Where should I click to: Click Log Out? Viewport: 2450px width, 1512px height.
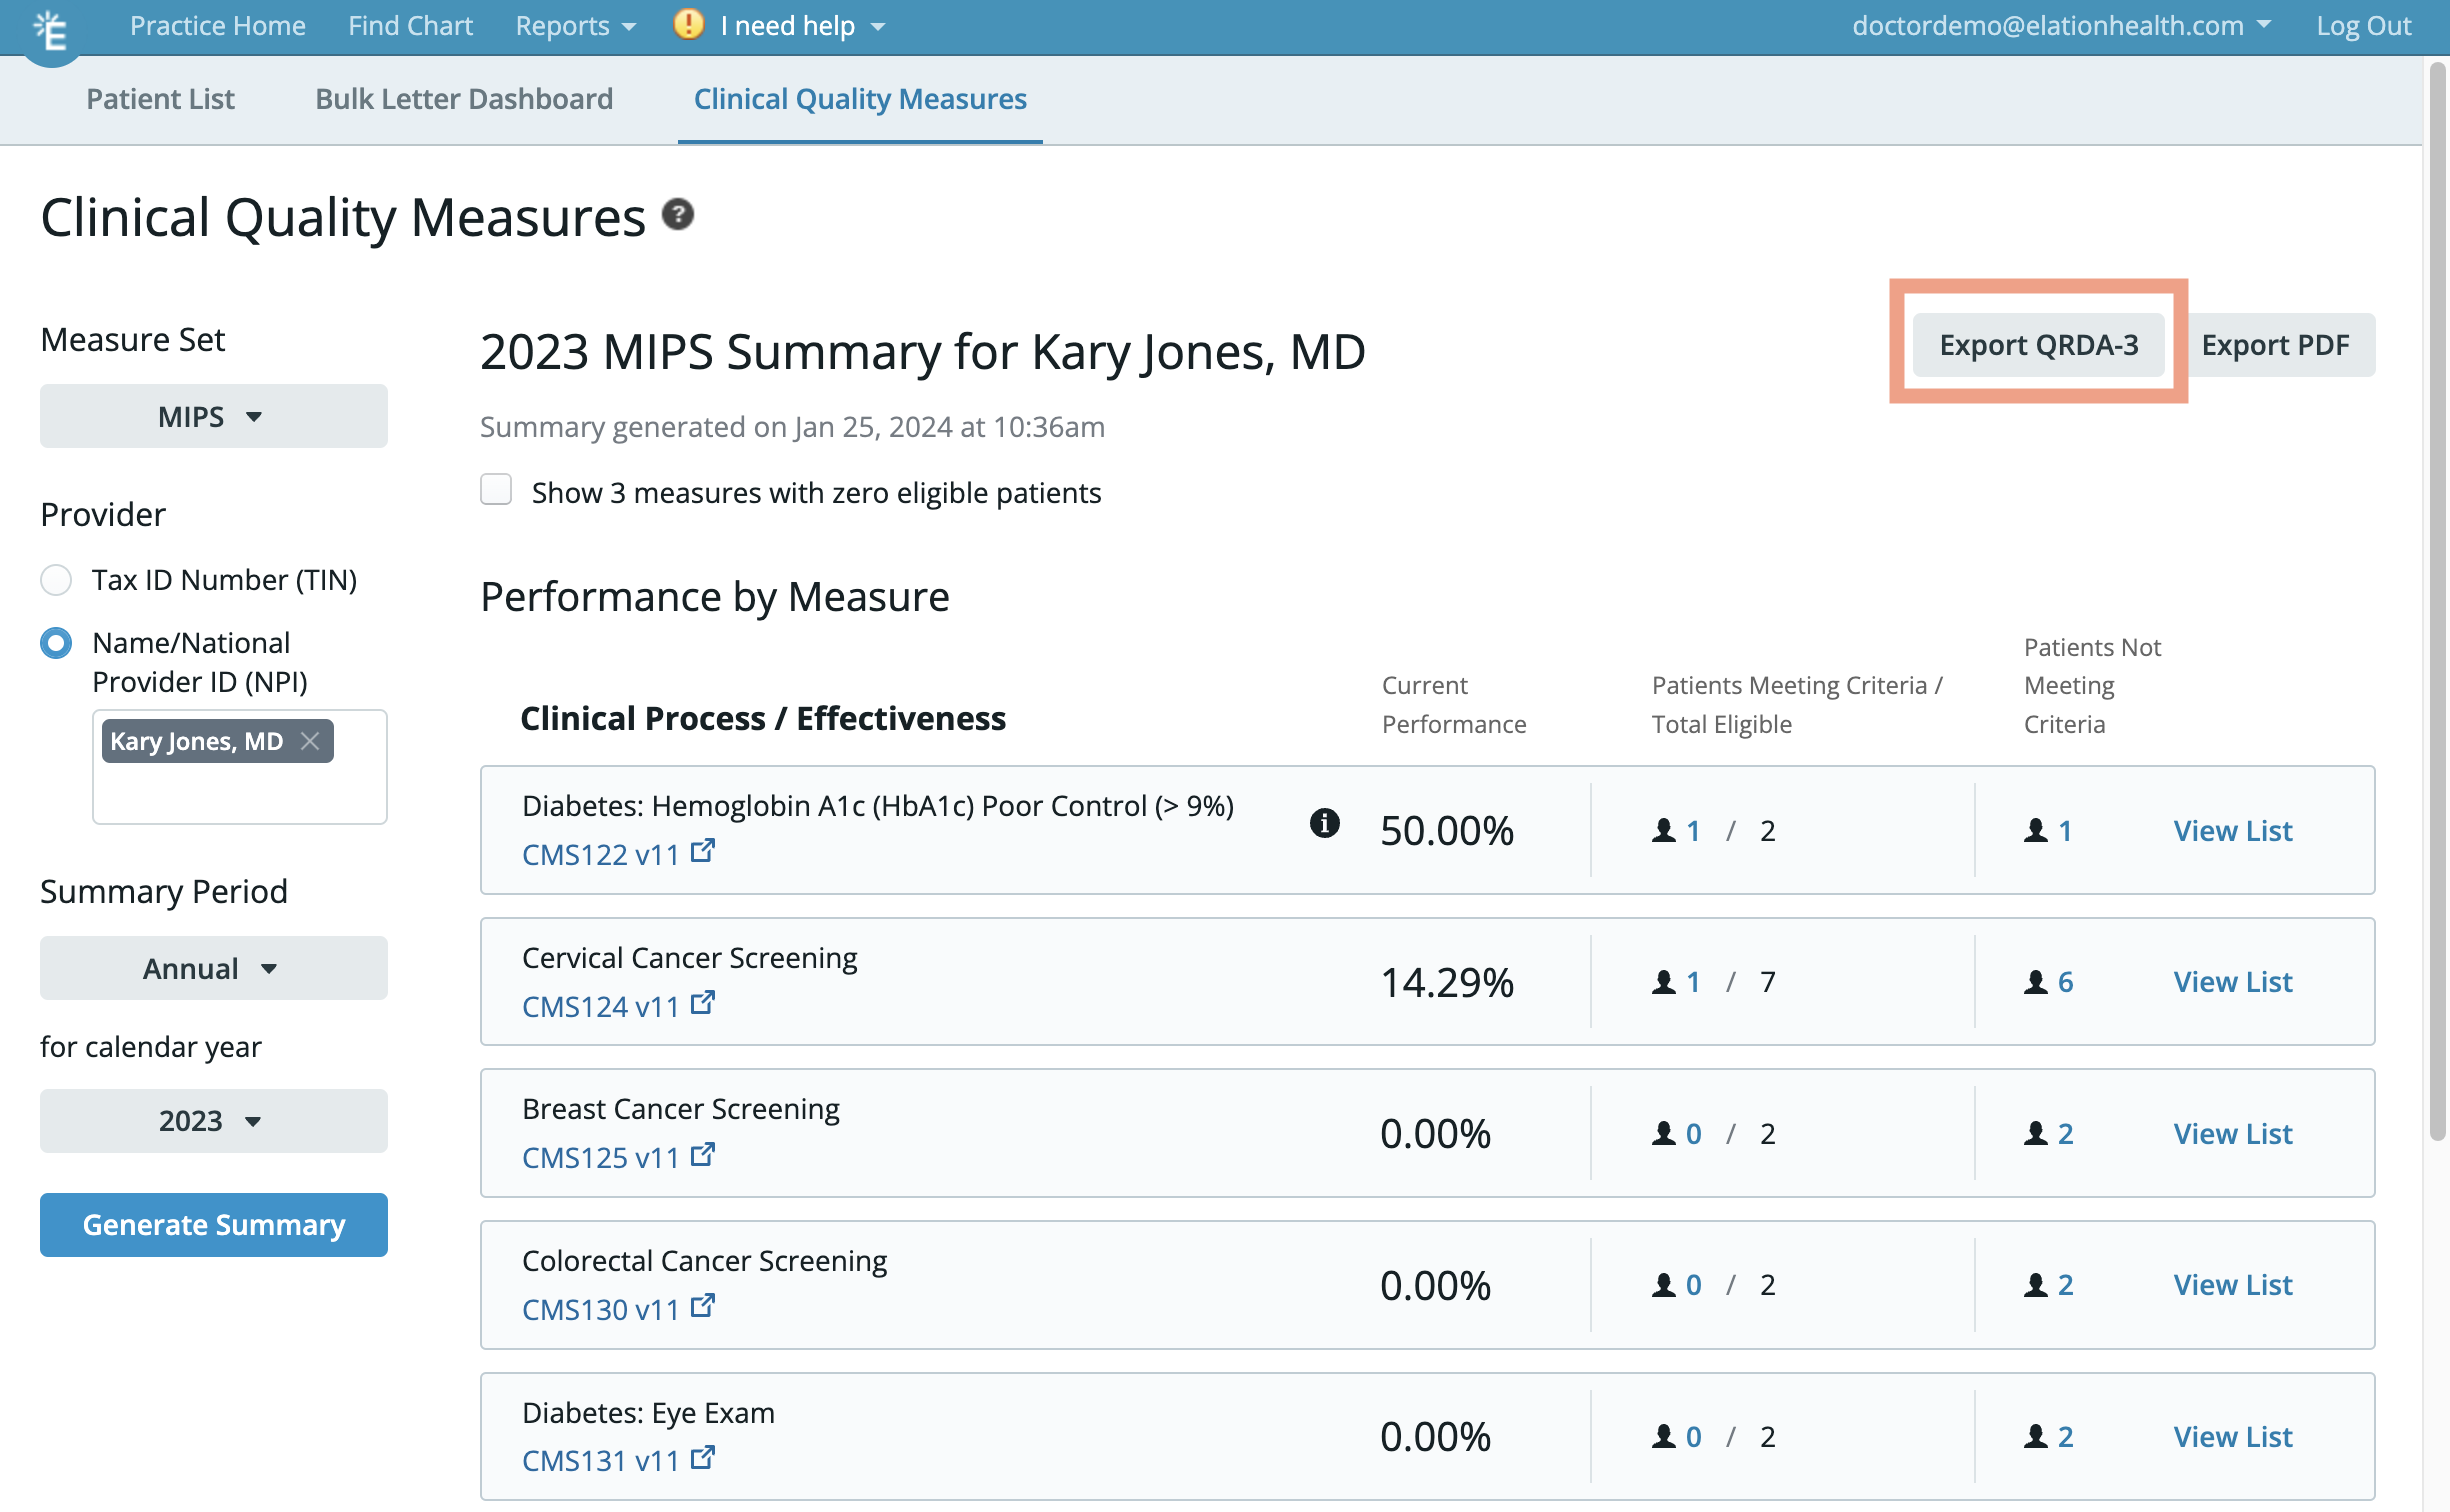2363,25
